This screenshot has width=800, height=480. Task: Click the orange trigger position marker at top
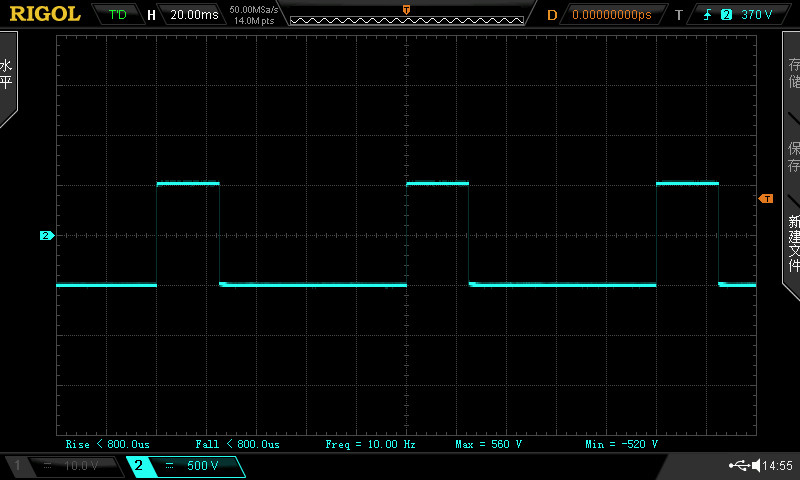coord(406,9)
